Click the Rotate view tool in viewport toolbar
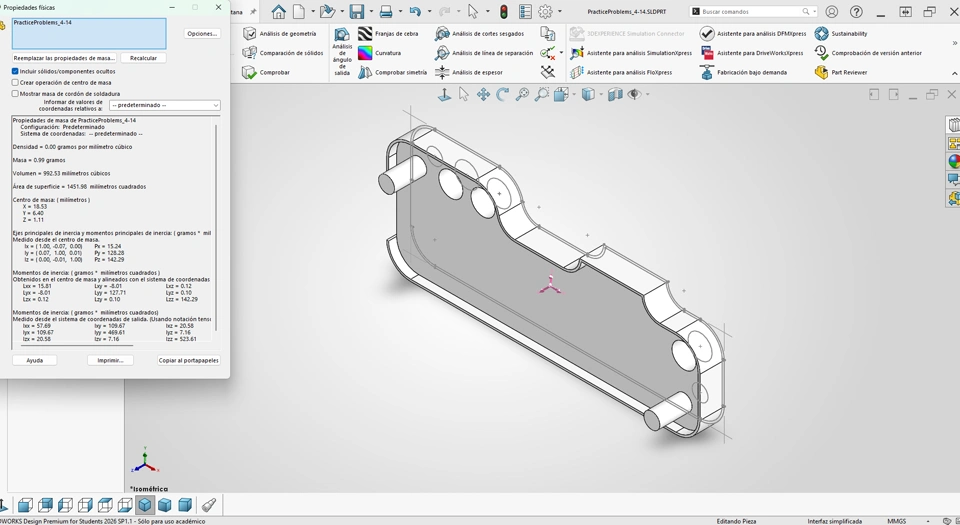The image size is (960, 525). (503, 94)
